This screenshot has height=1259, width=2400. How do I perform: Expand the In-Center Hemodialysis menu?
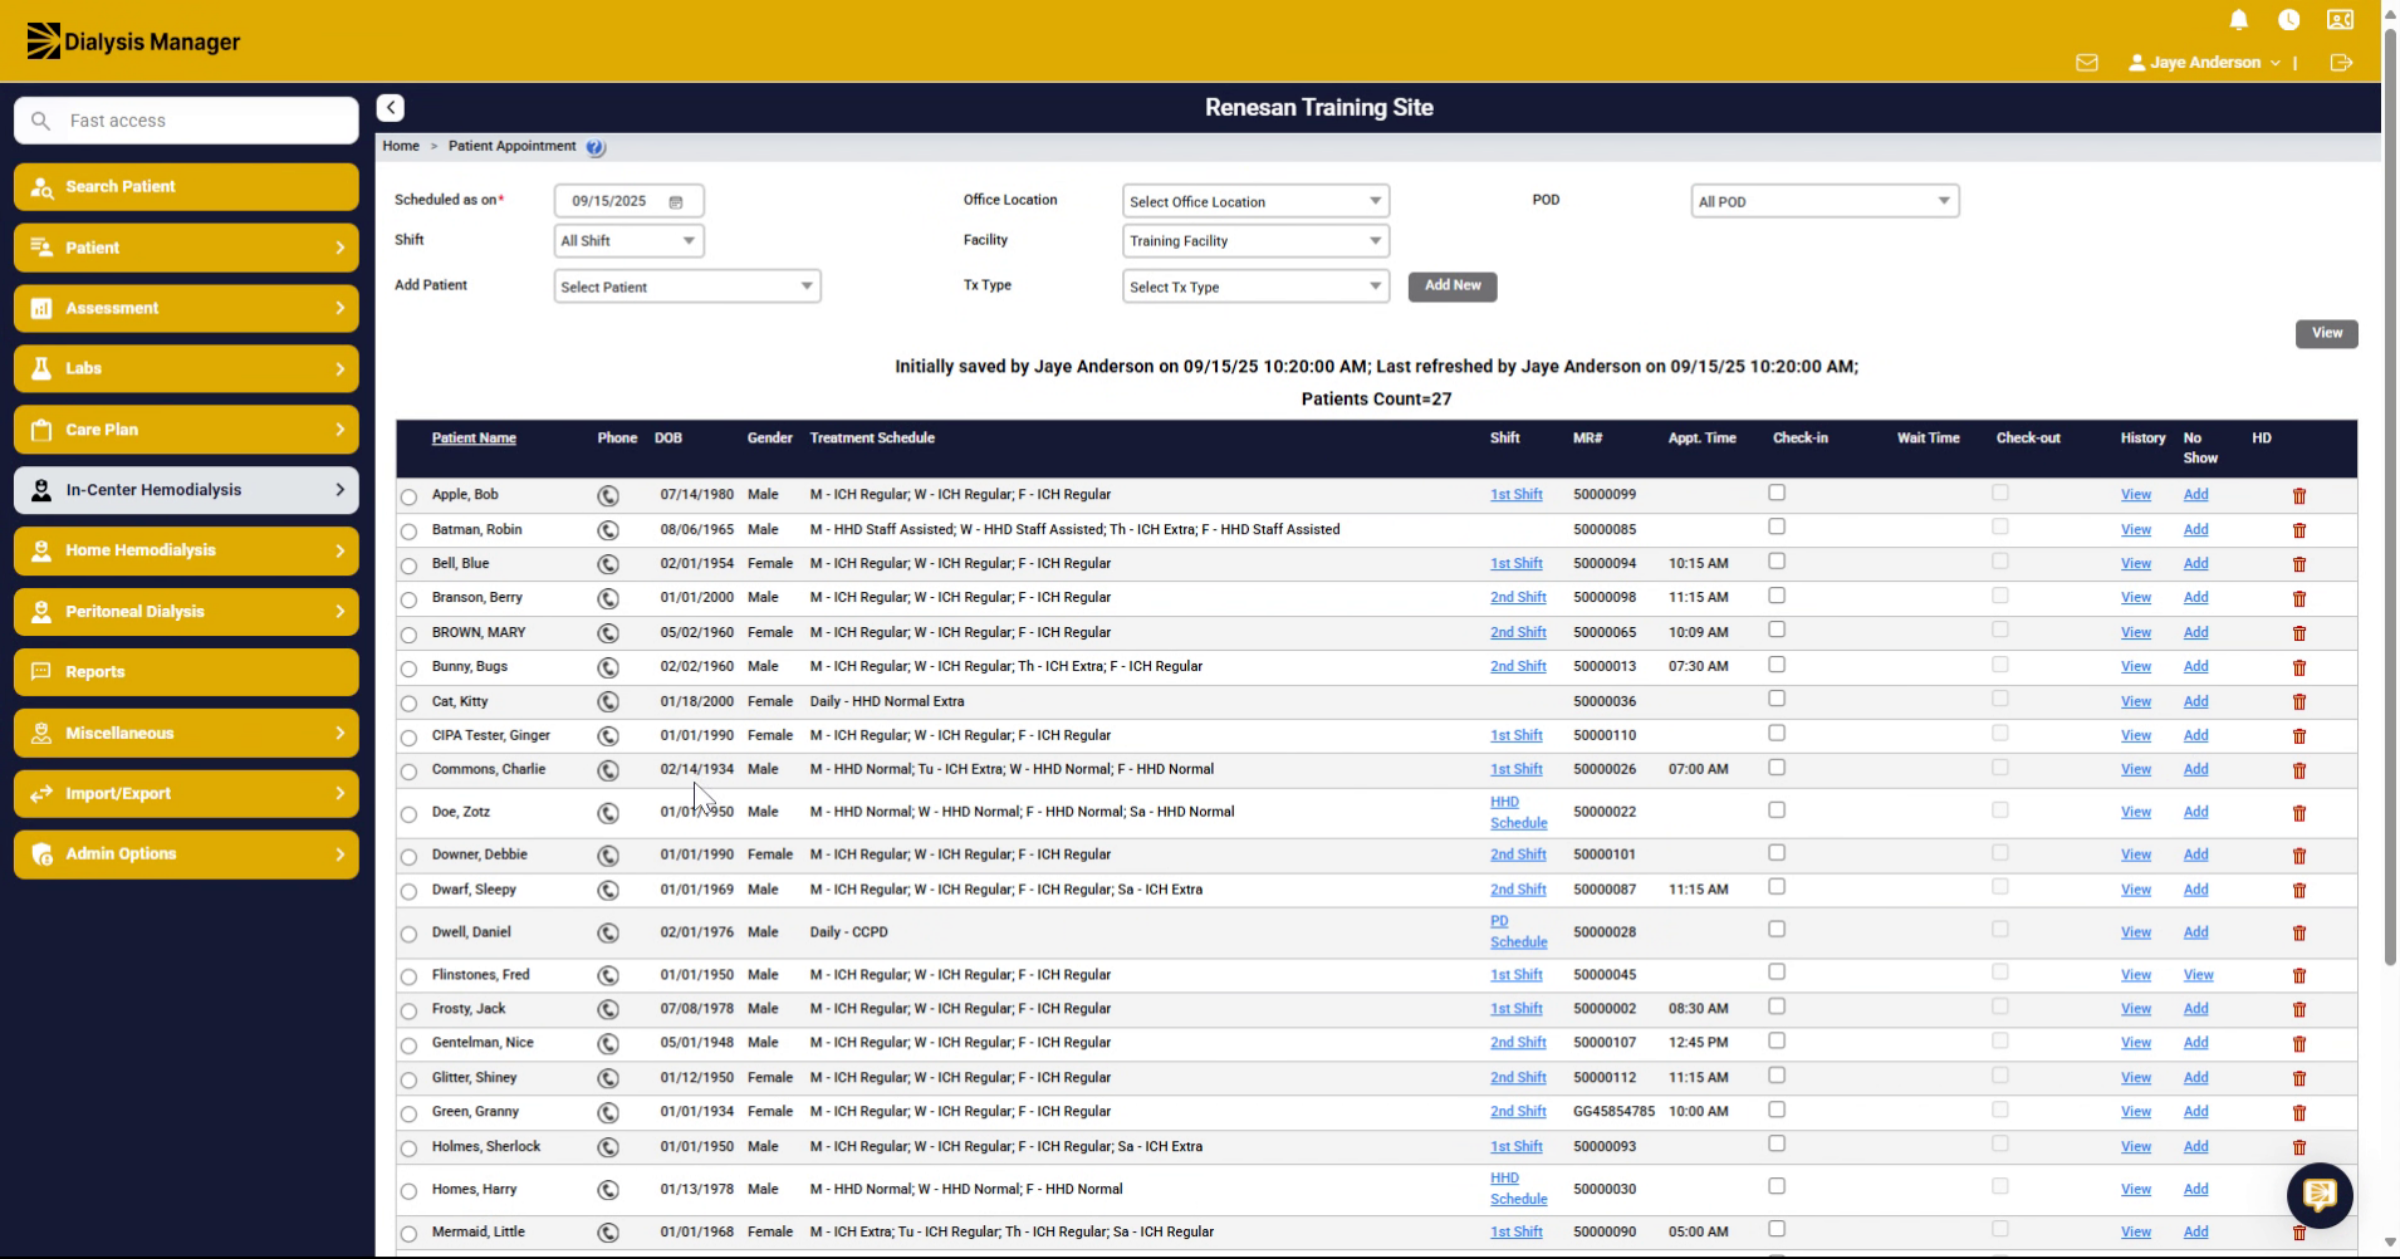click(186, 490)
